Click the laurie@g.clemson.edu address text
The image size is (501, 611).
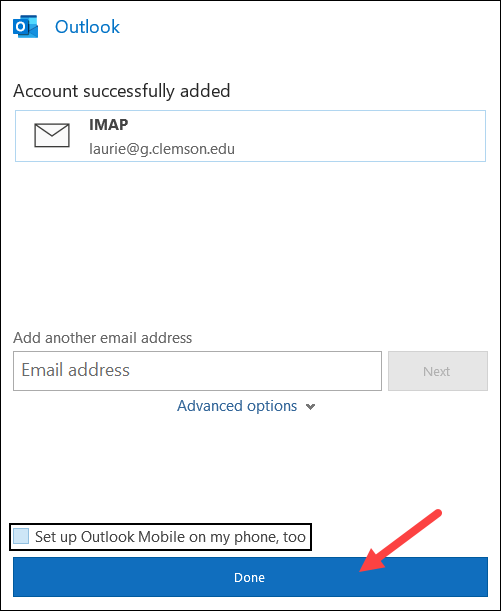162,149
